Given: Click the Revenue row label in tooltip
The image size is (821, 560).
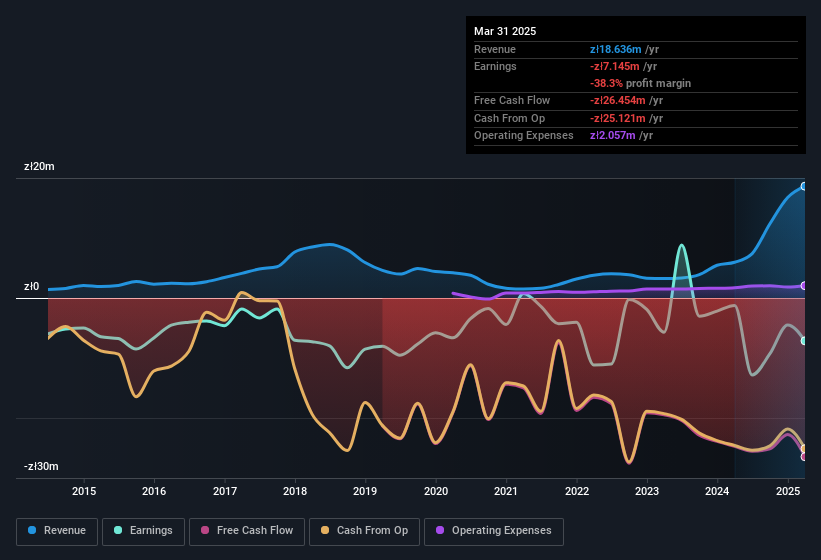Looking at the screenshot, I should click(495, 49).
